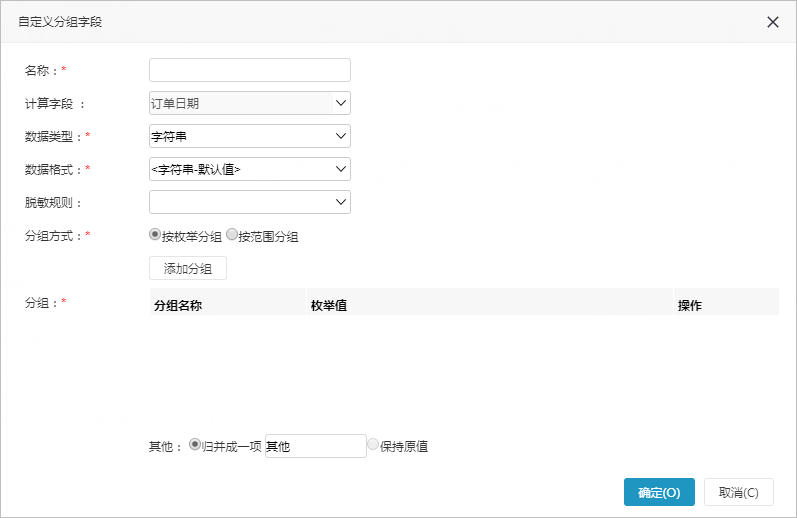Click the chevron arrow of 数据类型 combo

(x=341, y=136)
